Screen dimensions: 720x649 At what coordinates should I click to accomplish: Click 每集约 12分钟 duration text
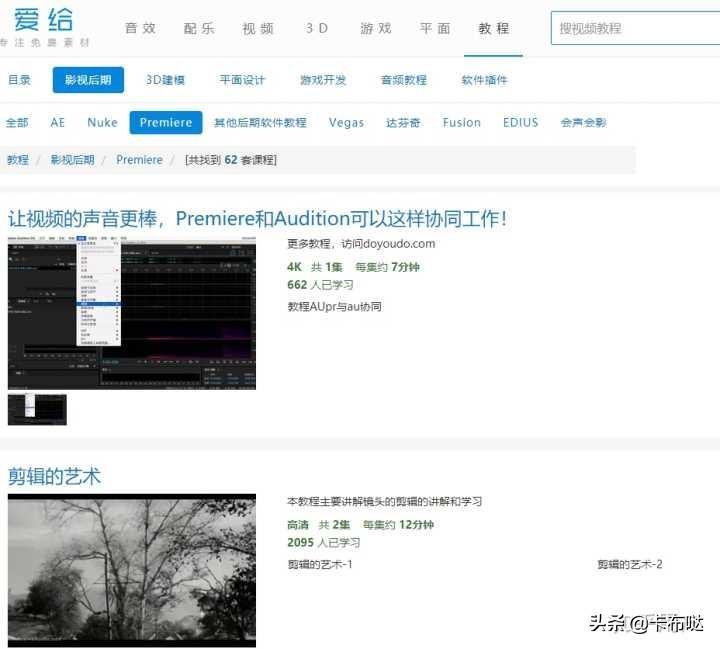399,525
